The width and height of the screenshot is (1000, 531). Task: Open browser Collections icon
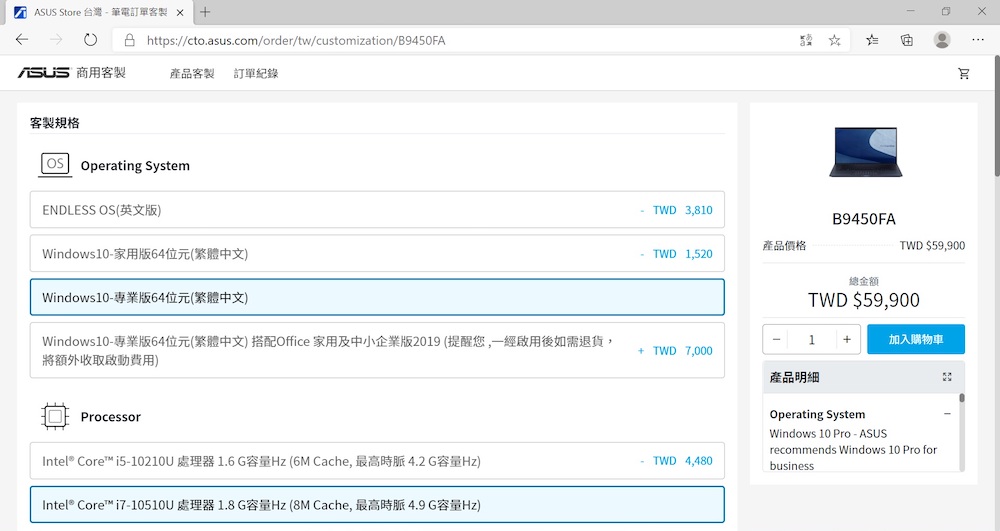pyautogui.click(x=907, y=40)
